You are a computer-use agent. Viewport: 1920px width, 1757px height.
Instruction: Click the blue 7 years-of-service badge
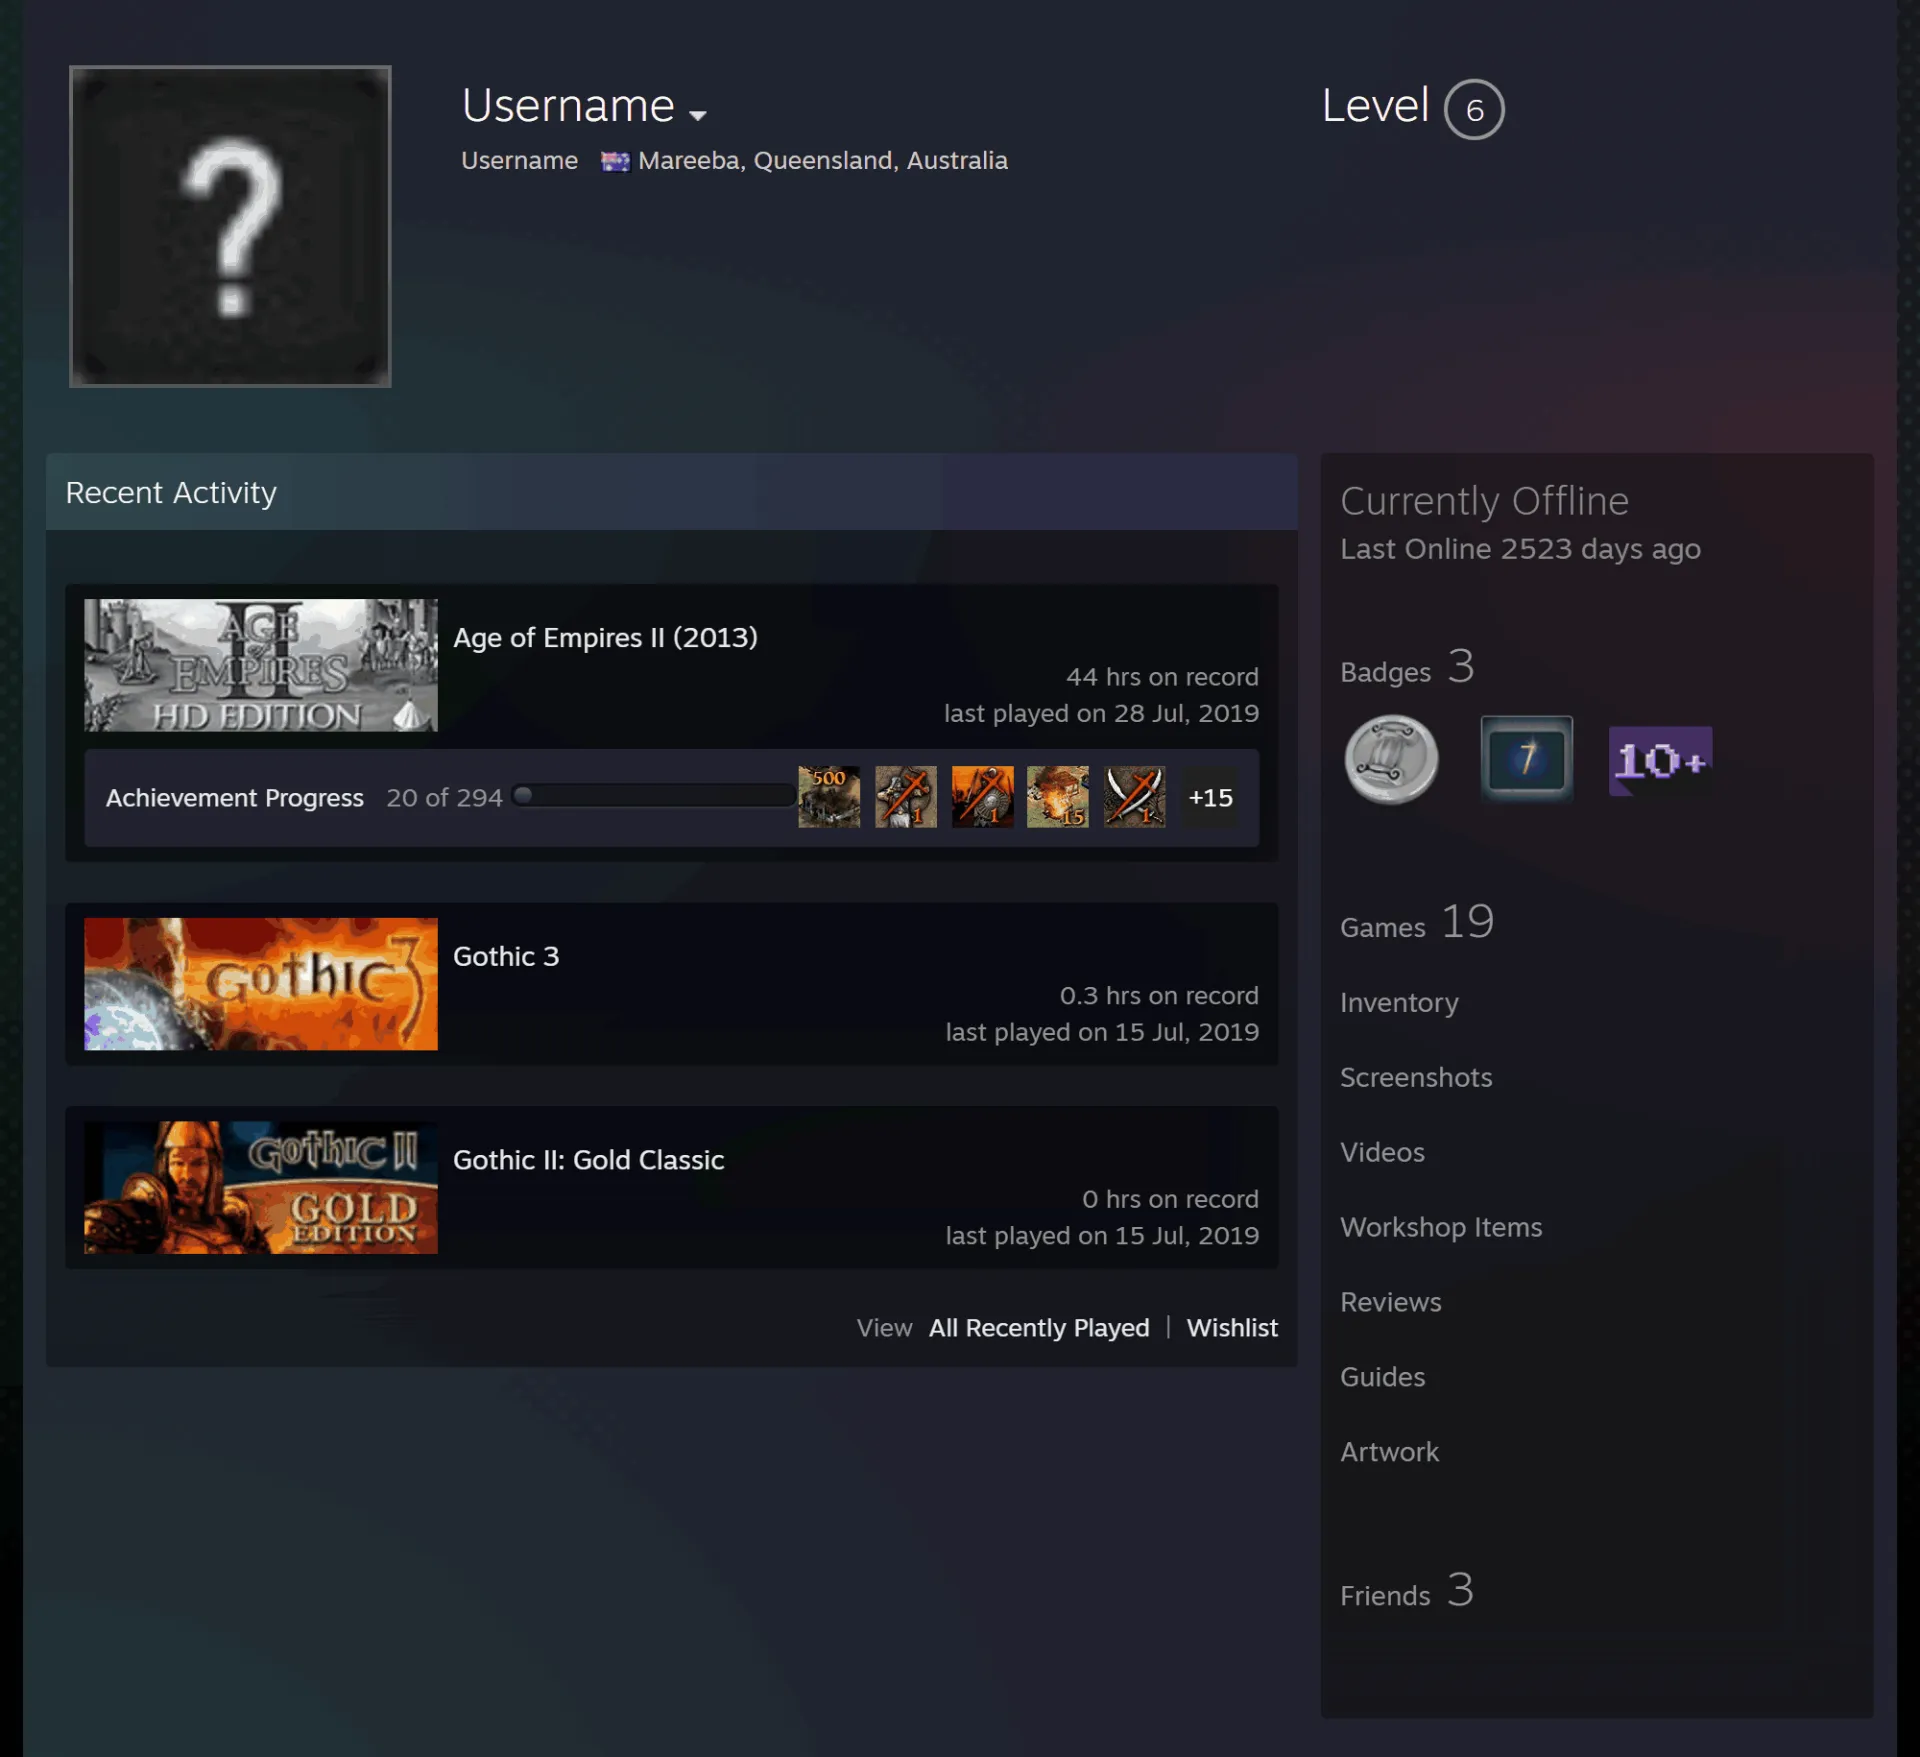coord(1526,759)
